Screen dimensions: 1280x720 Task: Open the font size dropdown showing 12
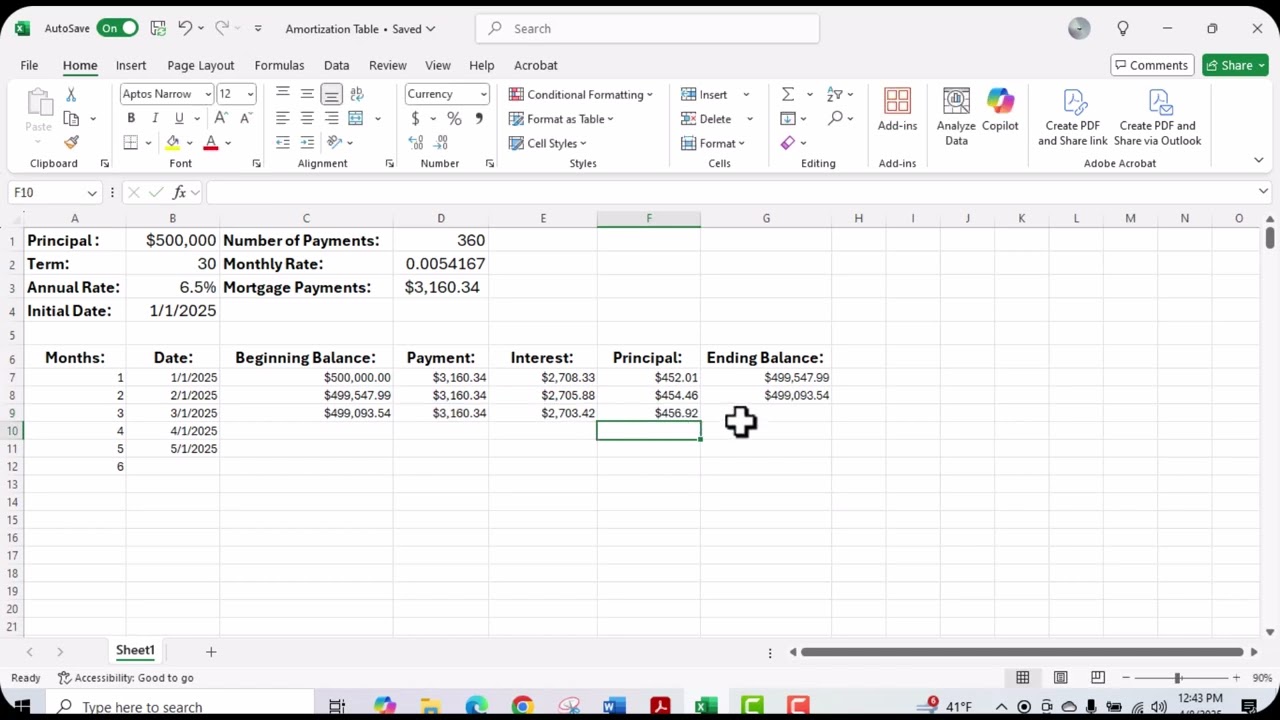[x=250, y=94]
